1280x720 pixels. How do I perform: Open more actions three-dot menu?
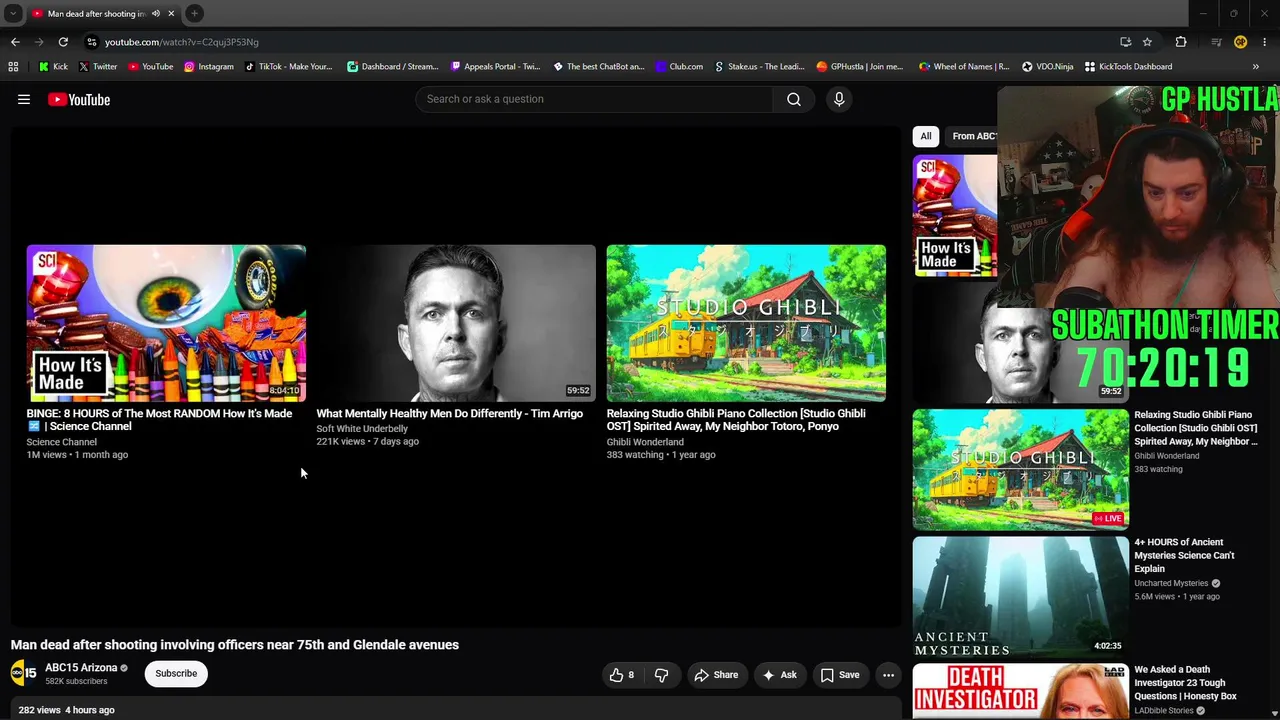(x=888, y=675)
